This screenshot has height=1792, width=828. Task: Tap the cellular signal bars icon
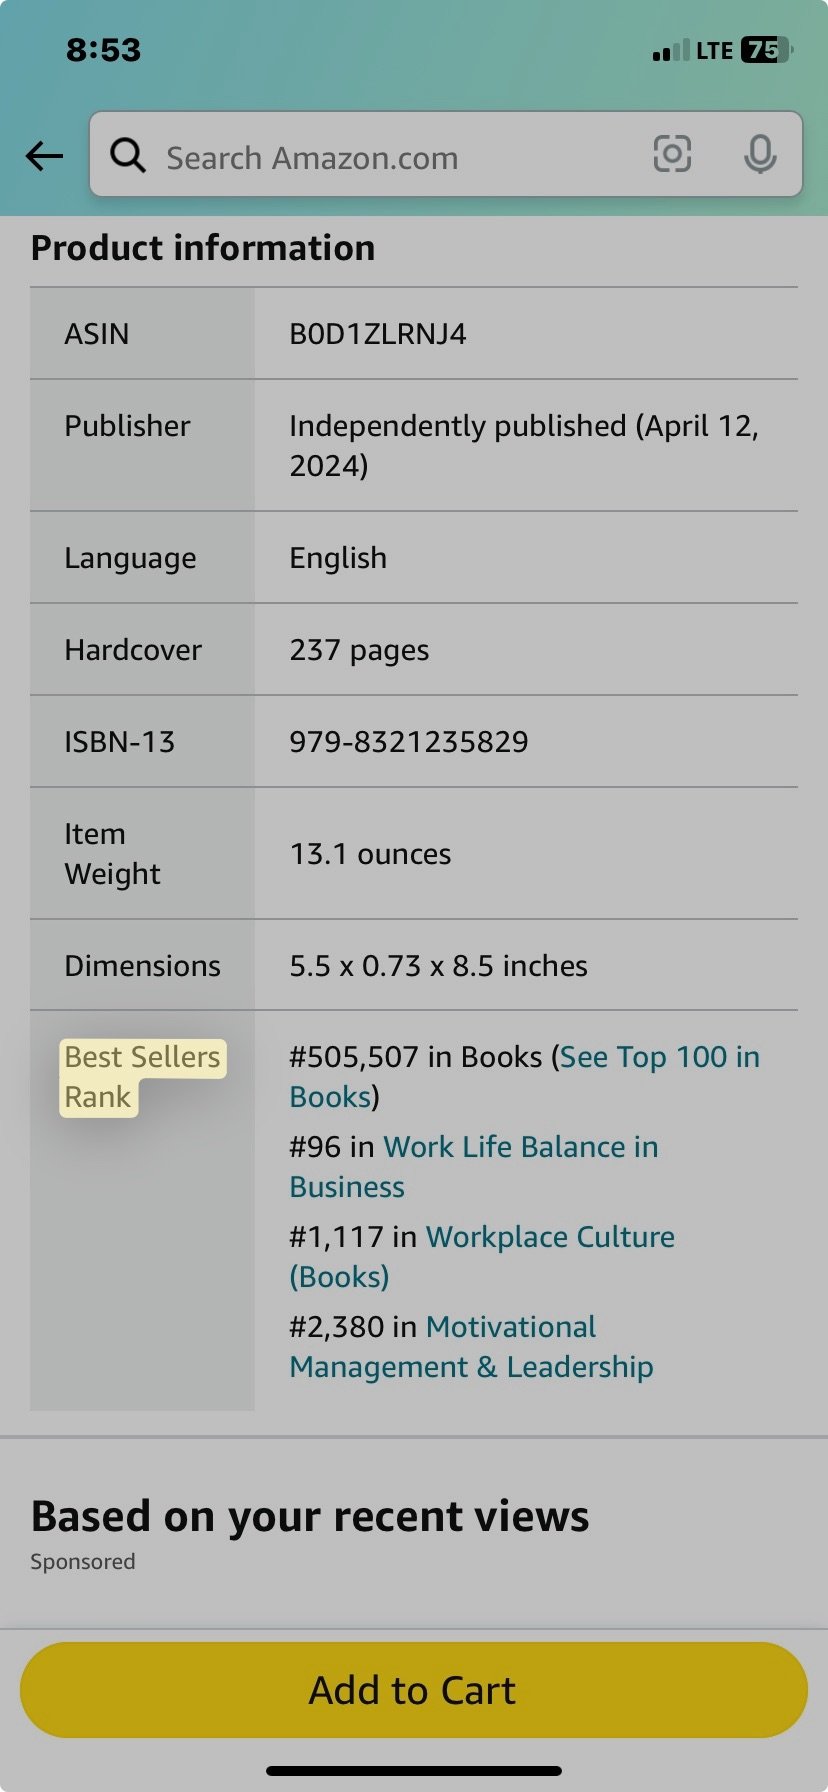(671, 51)
